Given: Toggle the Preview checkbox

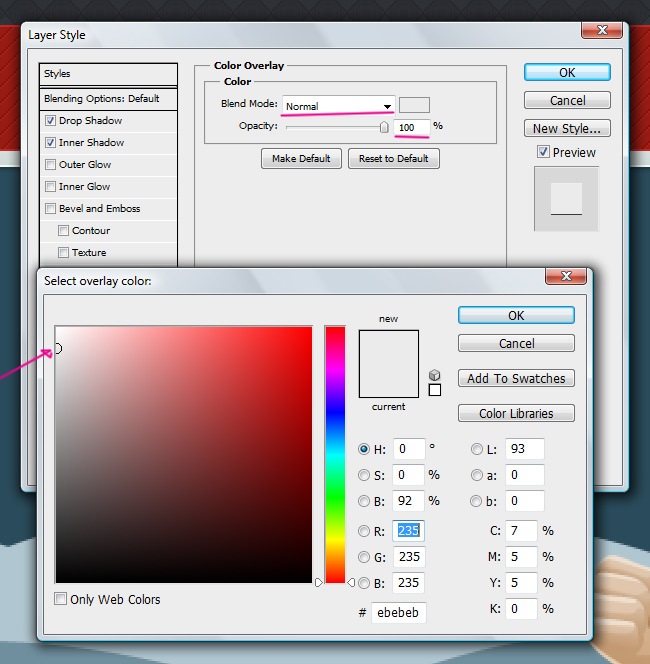Looking at the screenshot, I should [x=543, y=152].
